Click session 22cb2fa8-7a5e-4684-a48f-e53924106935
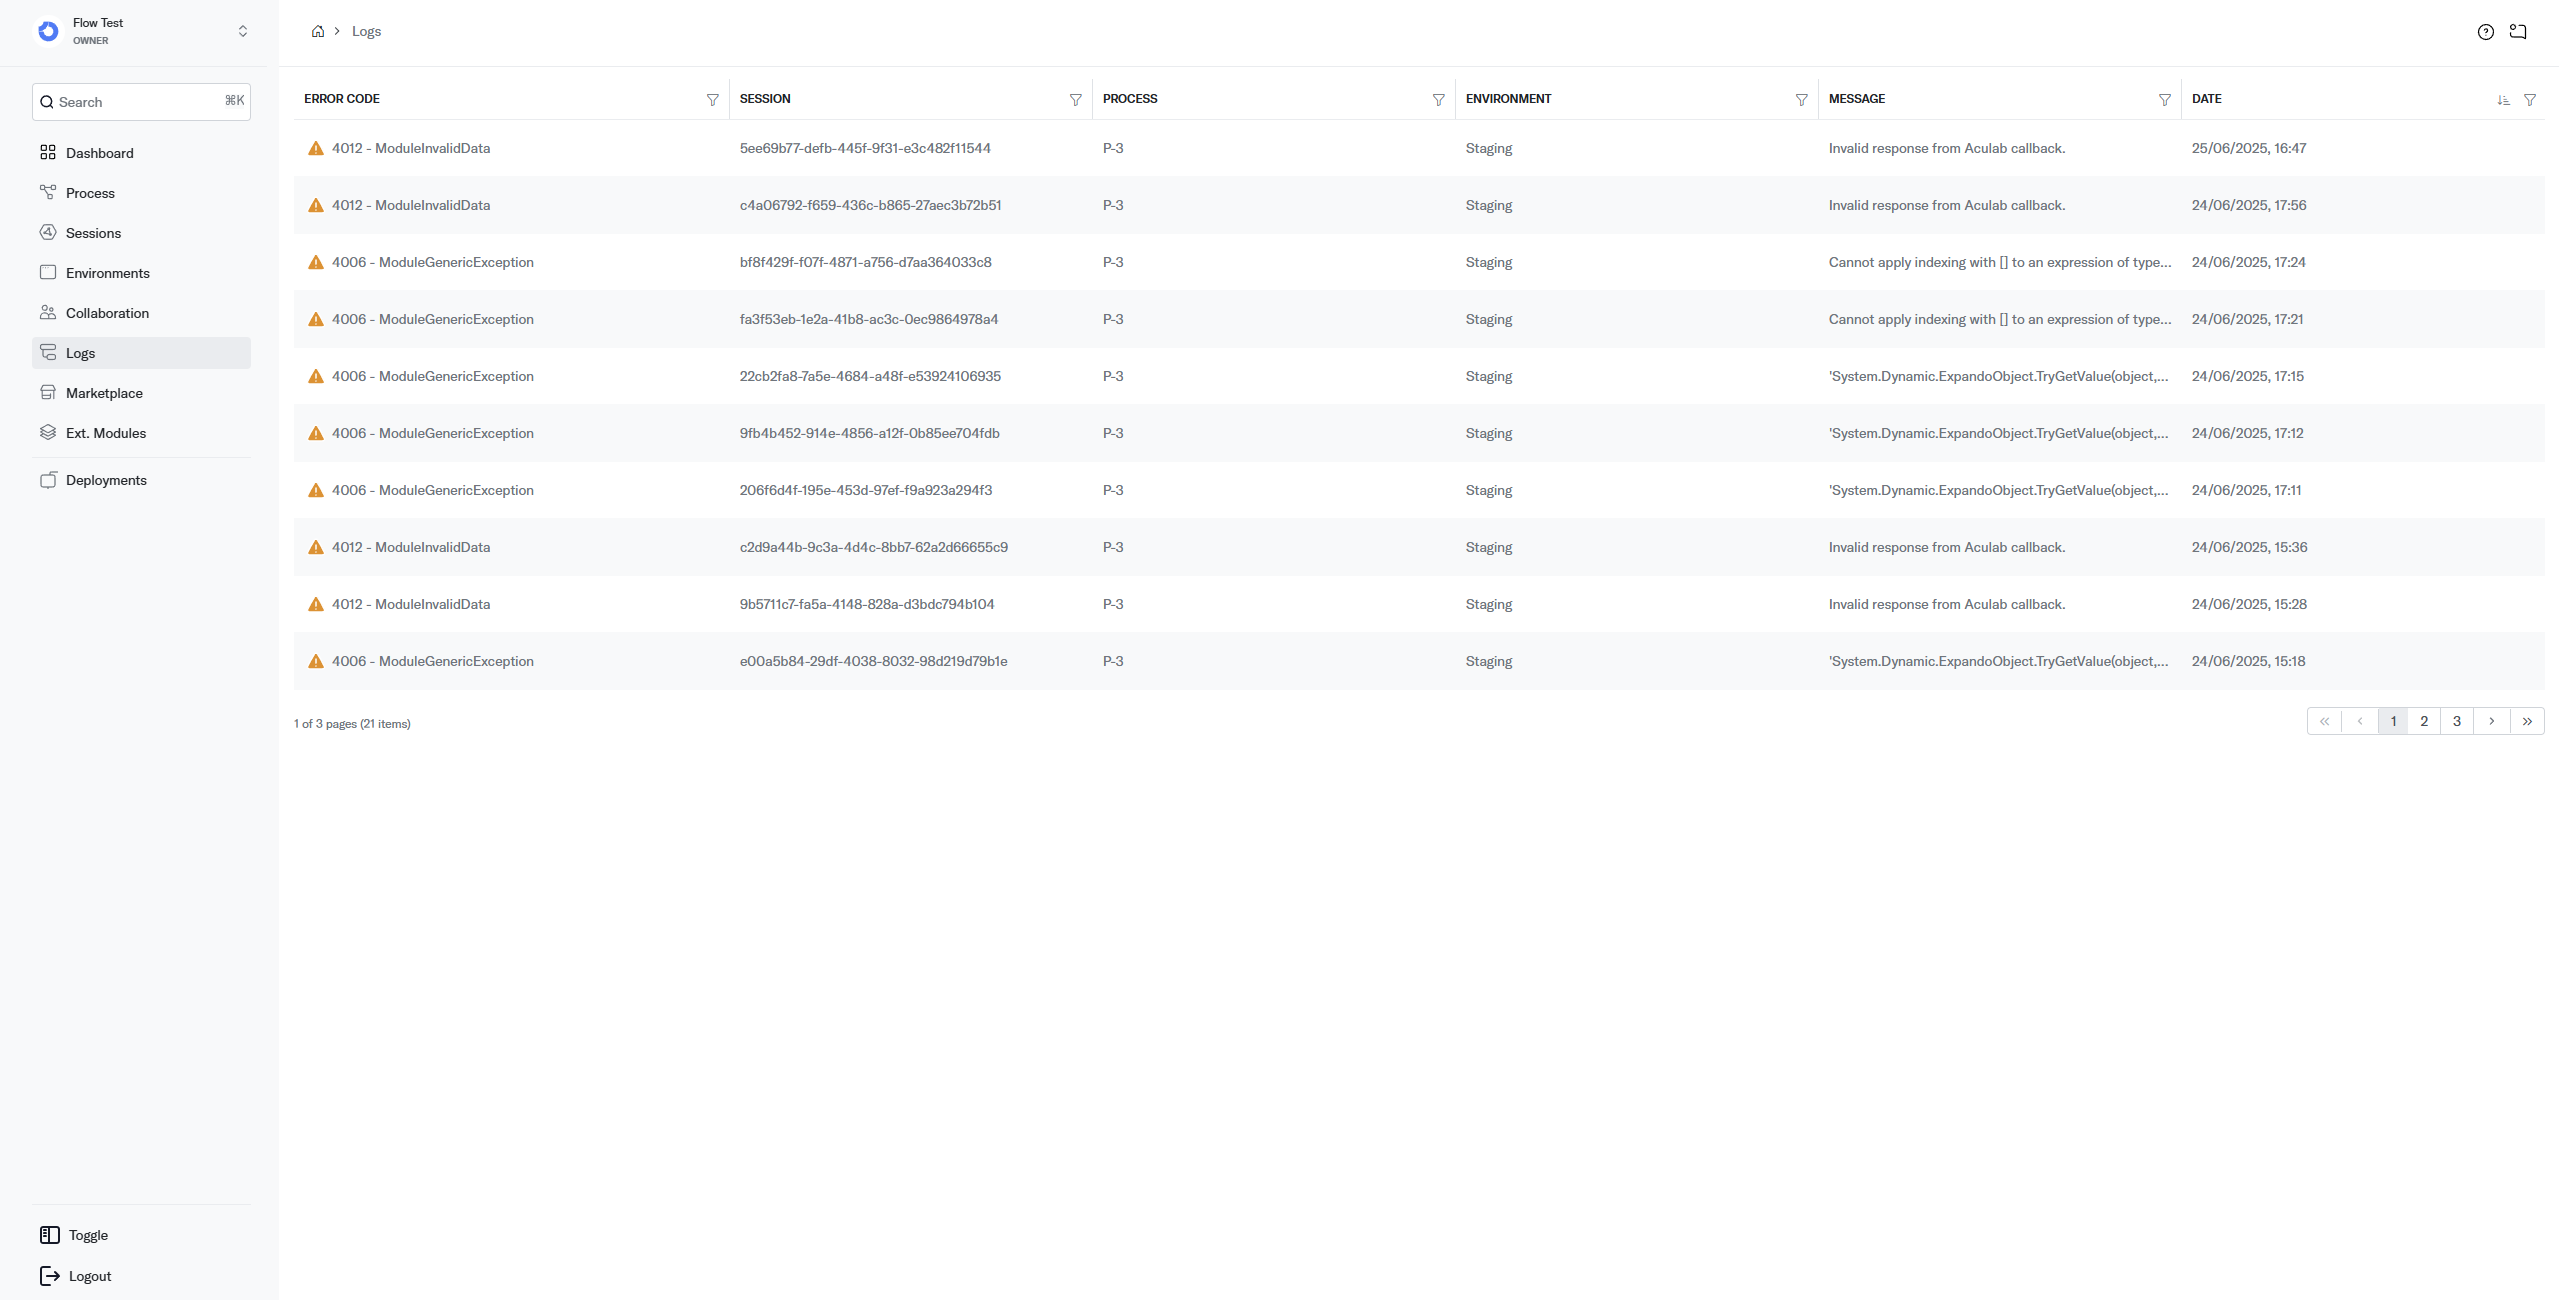This screenshot has width=2559, height=1300. (870, 376)
